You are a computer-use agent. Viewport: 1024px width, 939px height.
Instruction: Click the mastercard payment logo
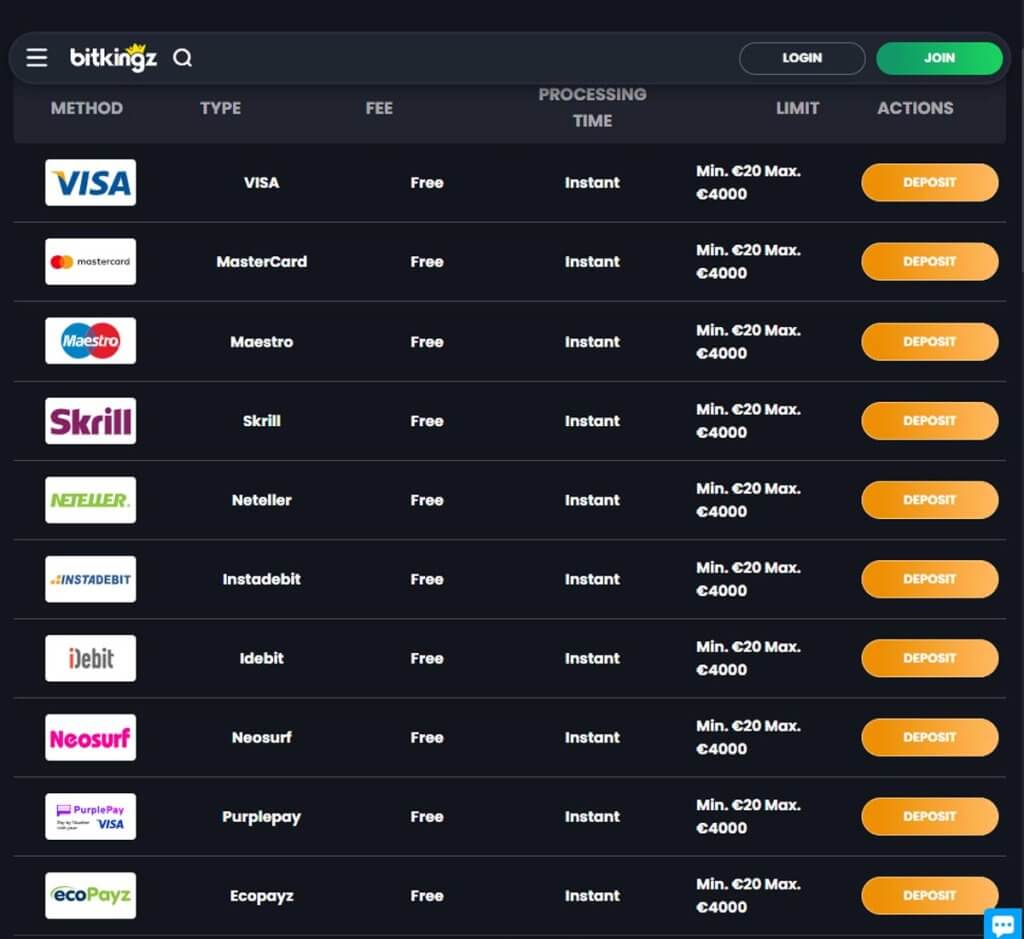point(91,261)
